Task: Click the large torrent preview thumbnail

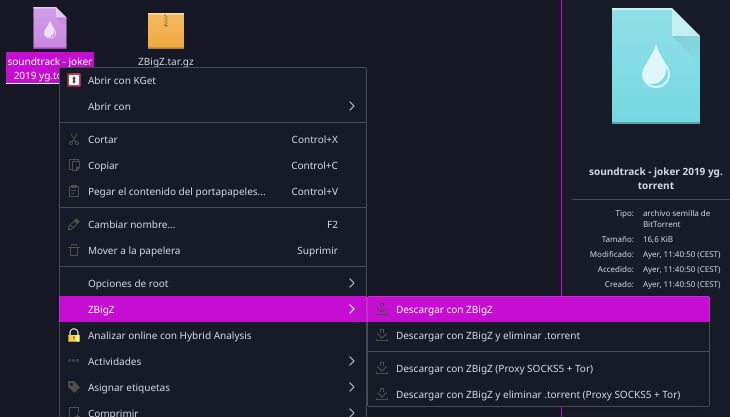Action: 656,66
